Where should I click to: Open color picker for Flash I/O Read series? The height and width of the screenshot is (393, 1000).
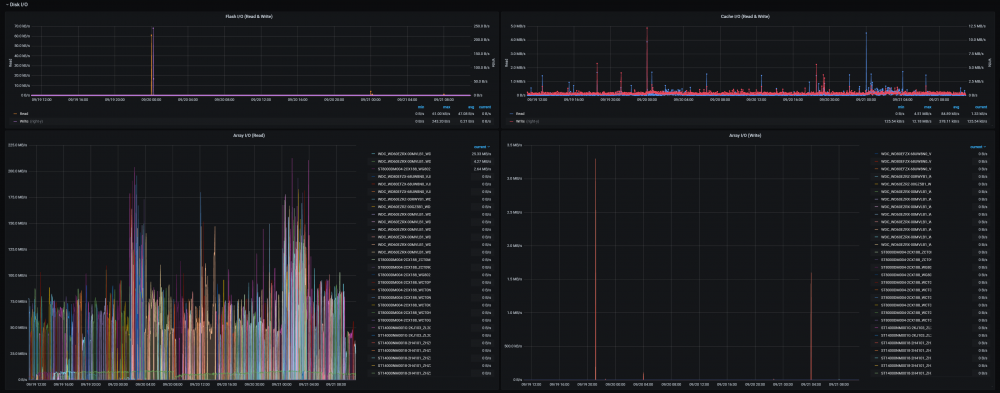pyautogui.click(x=15, y=114)
